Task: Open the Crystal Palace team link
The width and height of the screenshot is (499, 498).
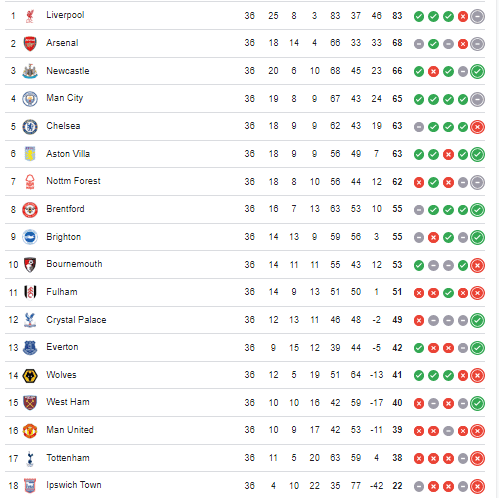Action: (x=76, y=320)
